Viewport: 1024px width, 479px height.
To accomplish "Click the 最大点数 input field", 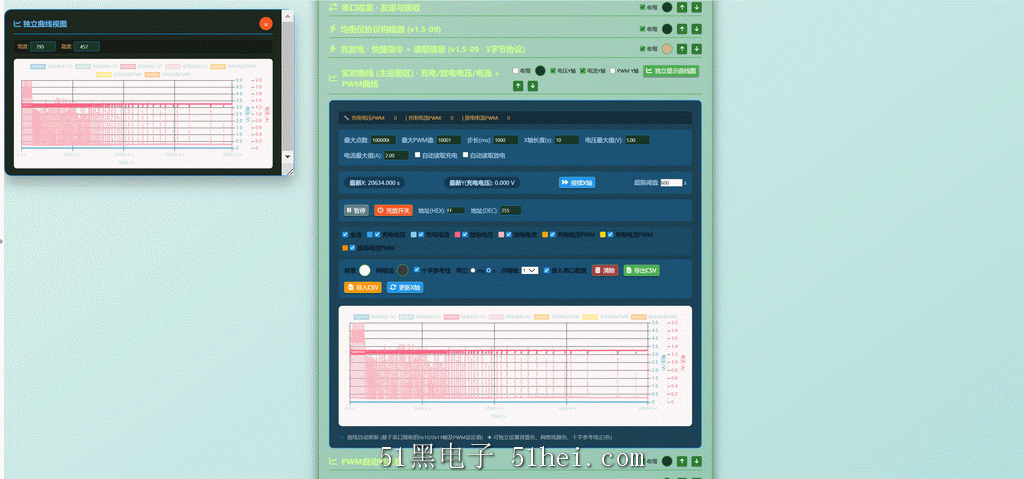I will 383,140.
